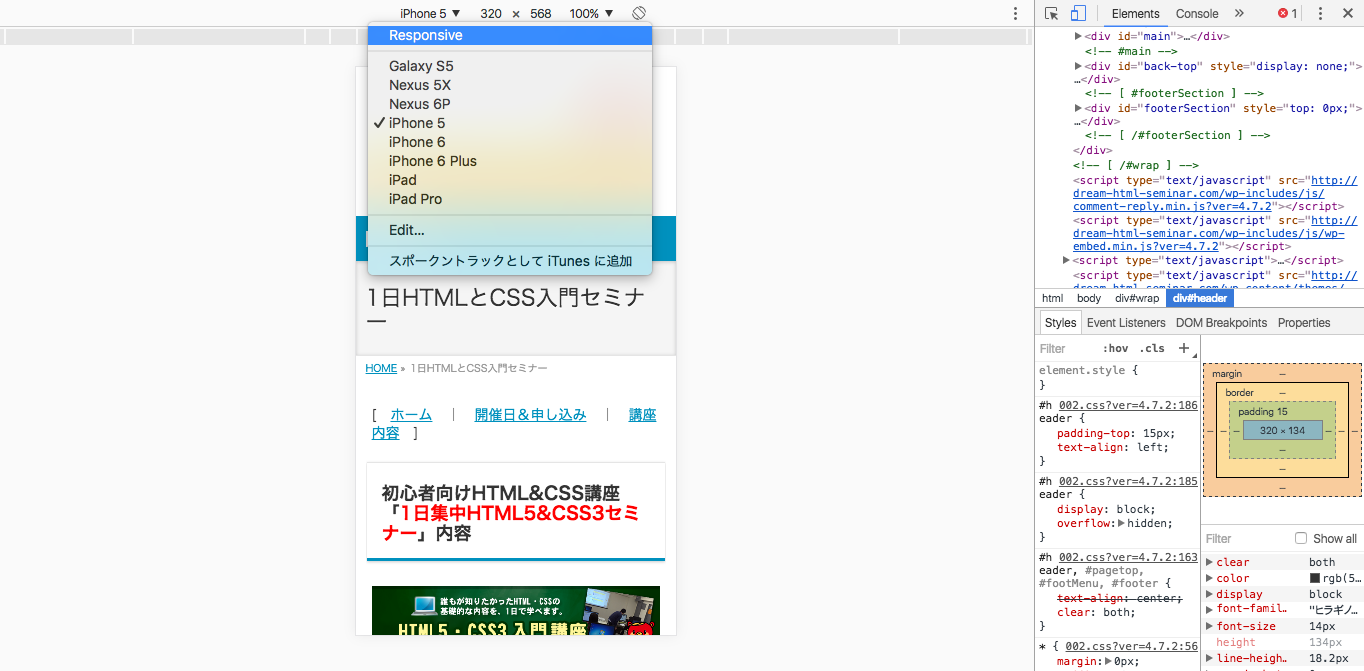Edit the viewport width field 320
The height and width of the screenshot is (671, 1364).
click(x=490, y=13)
